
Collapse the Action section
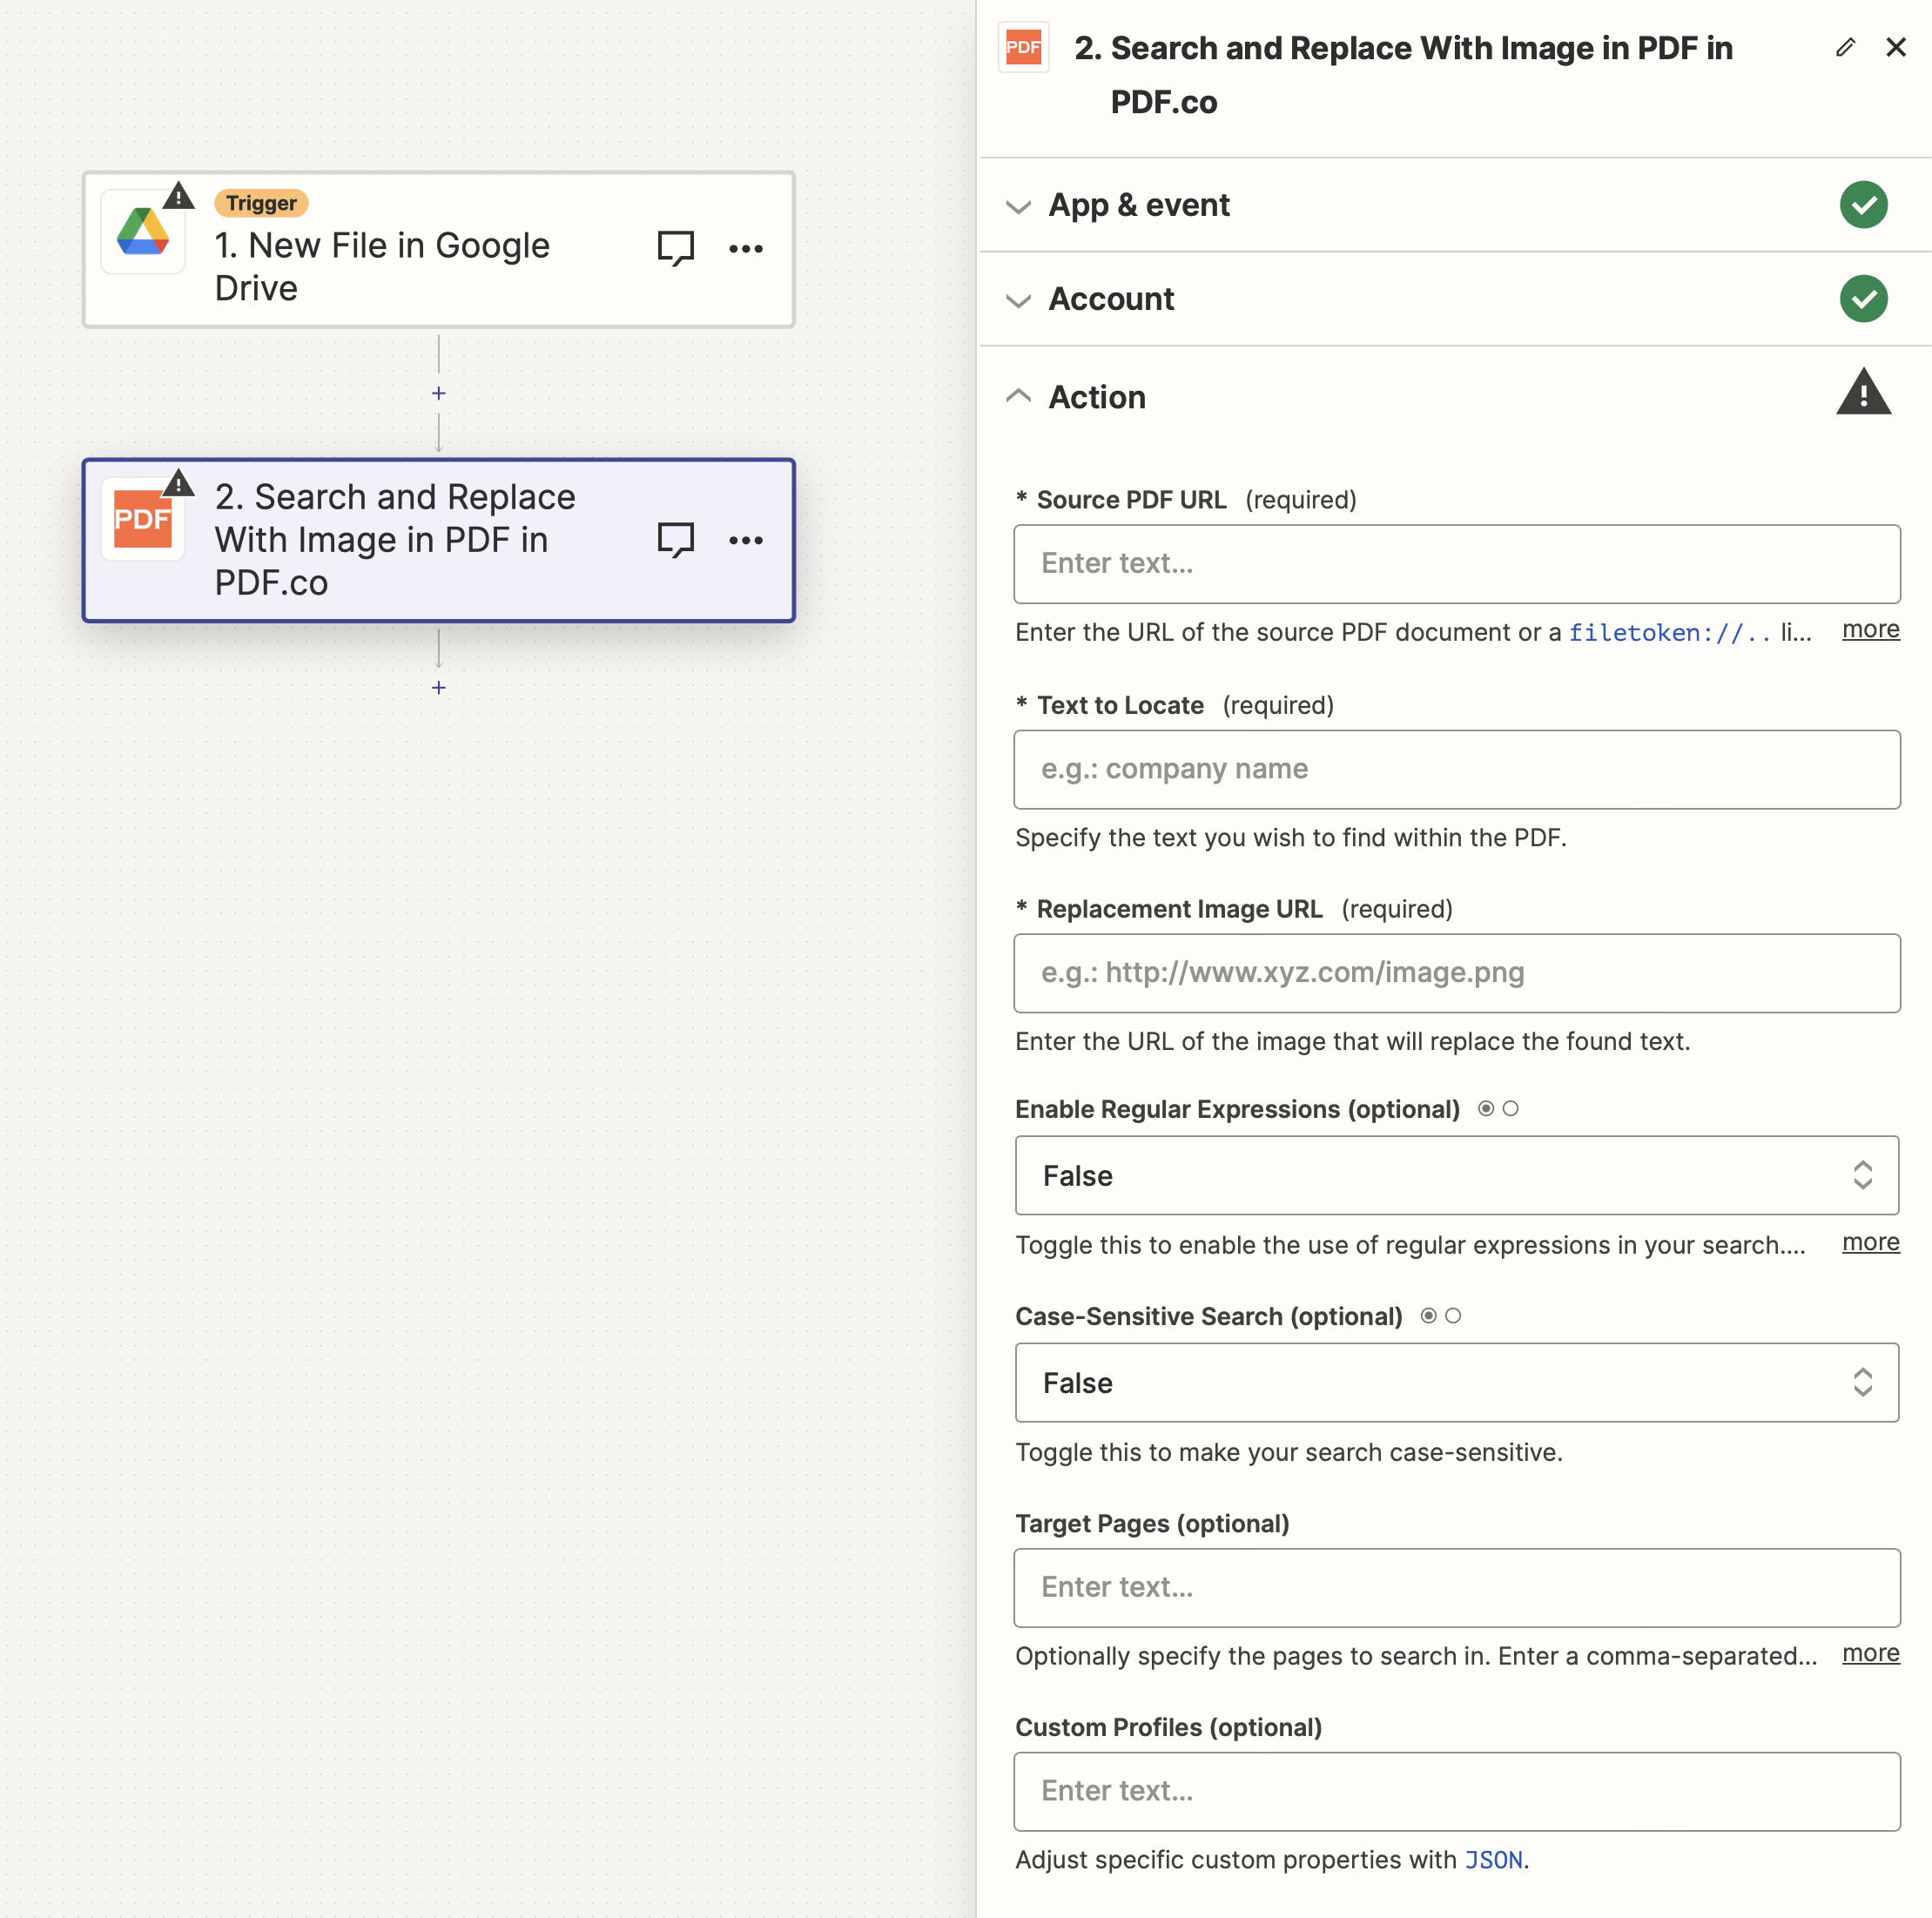tap(1018, 396)
